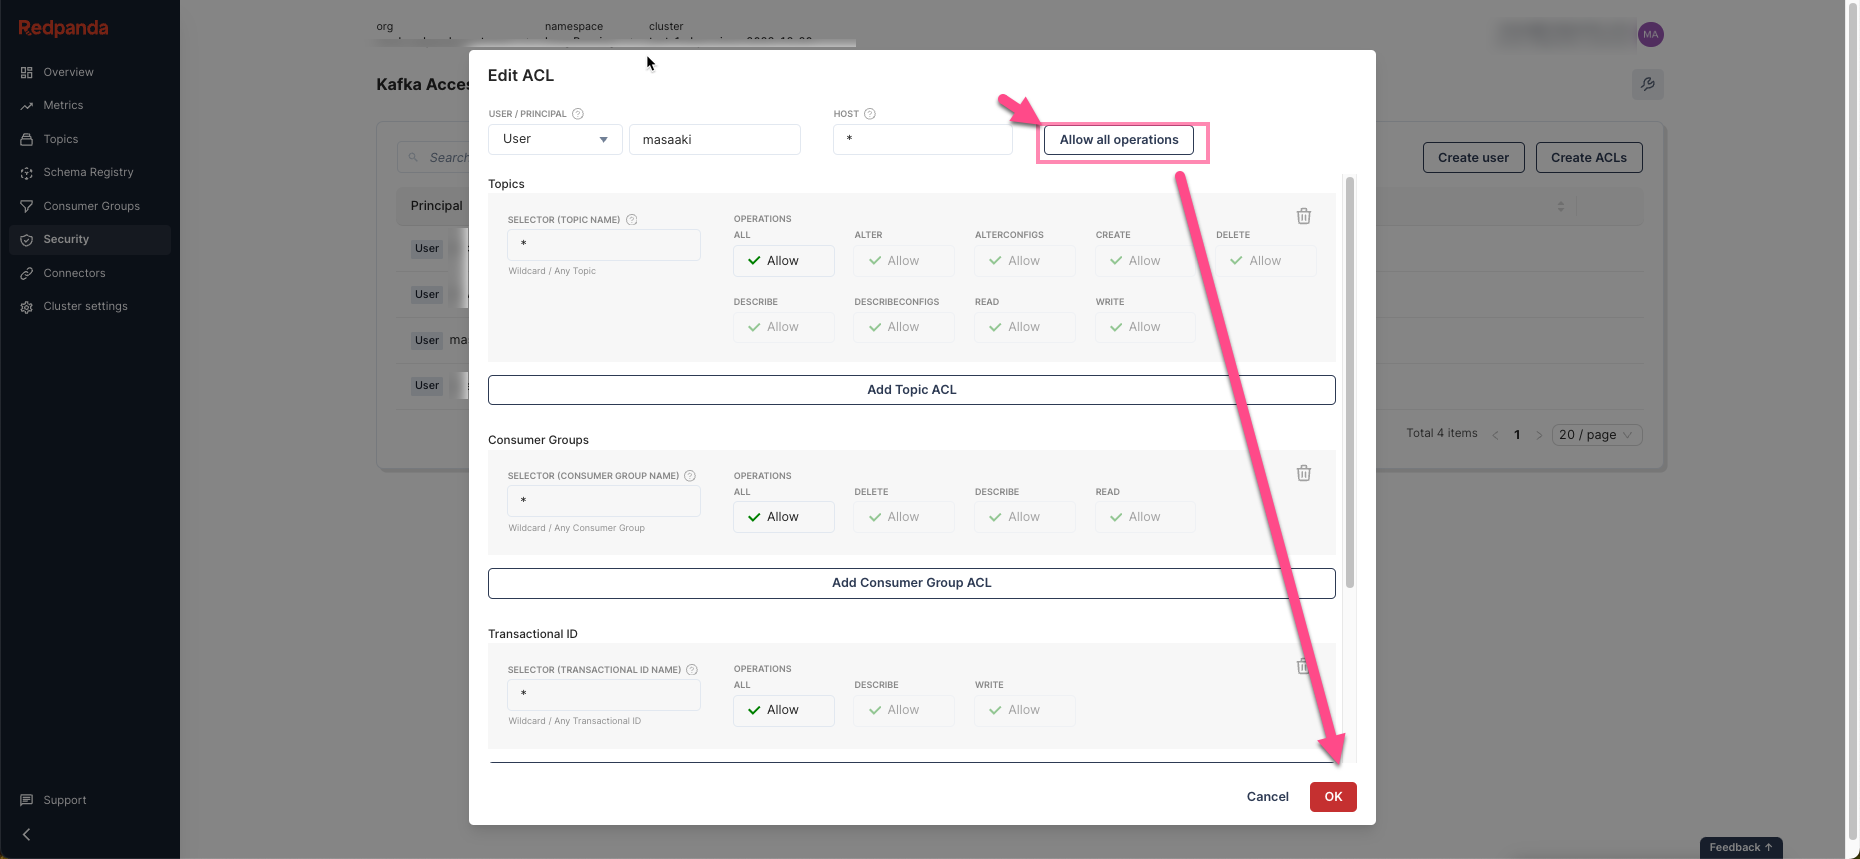Collapse sidebar with bottom-left chevron
Viewport: 1860px width, 859px height.
tap(26, 834)
